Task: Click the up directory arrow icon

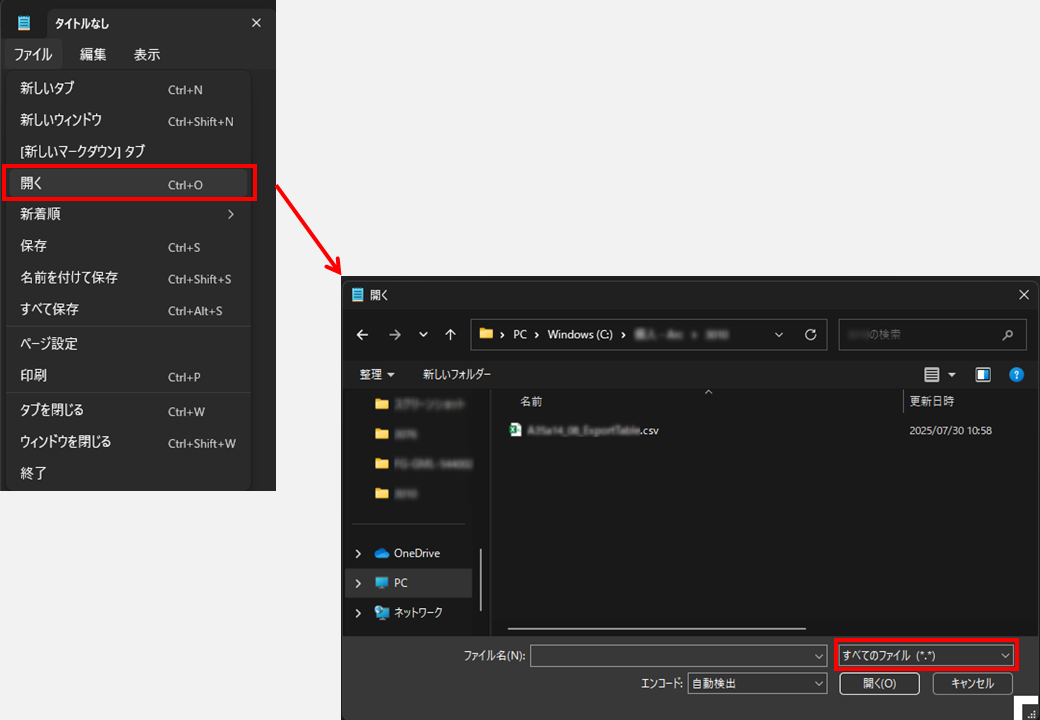Action: coord(451,335)
